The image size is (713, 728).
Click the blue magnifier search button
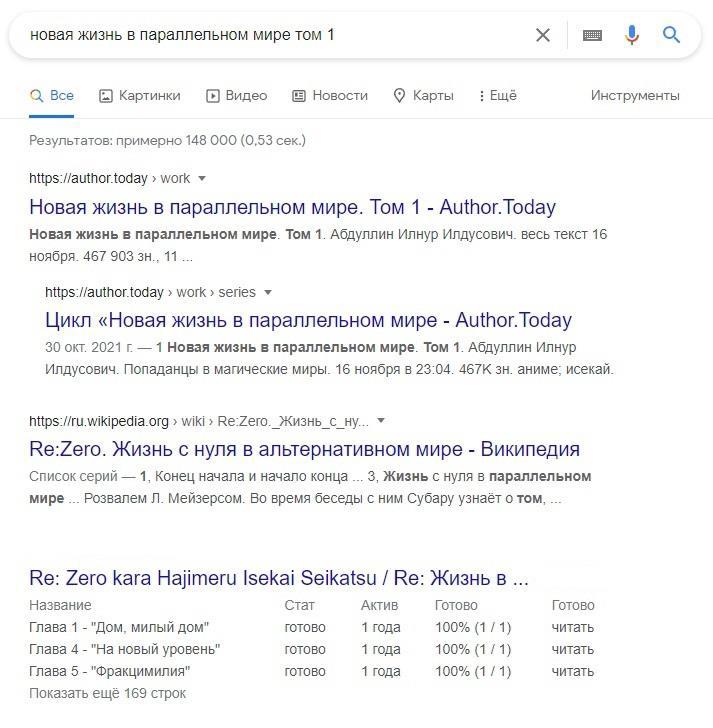coord(671,35)
